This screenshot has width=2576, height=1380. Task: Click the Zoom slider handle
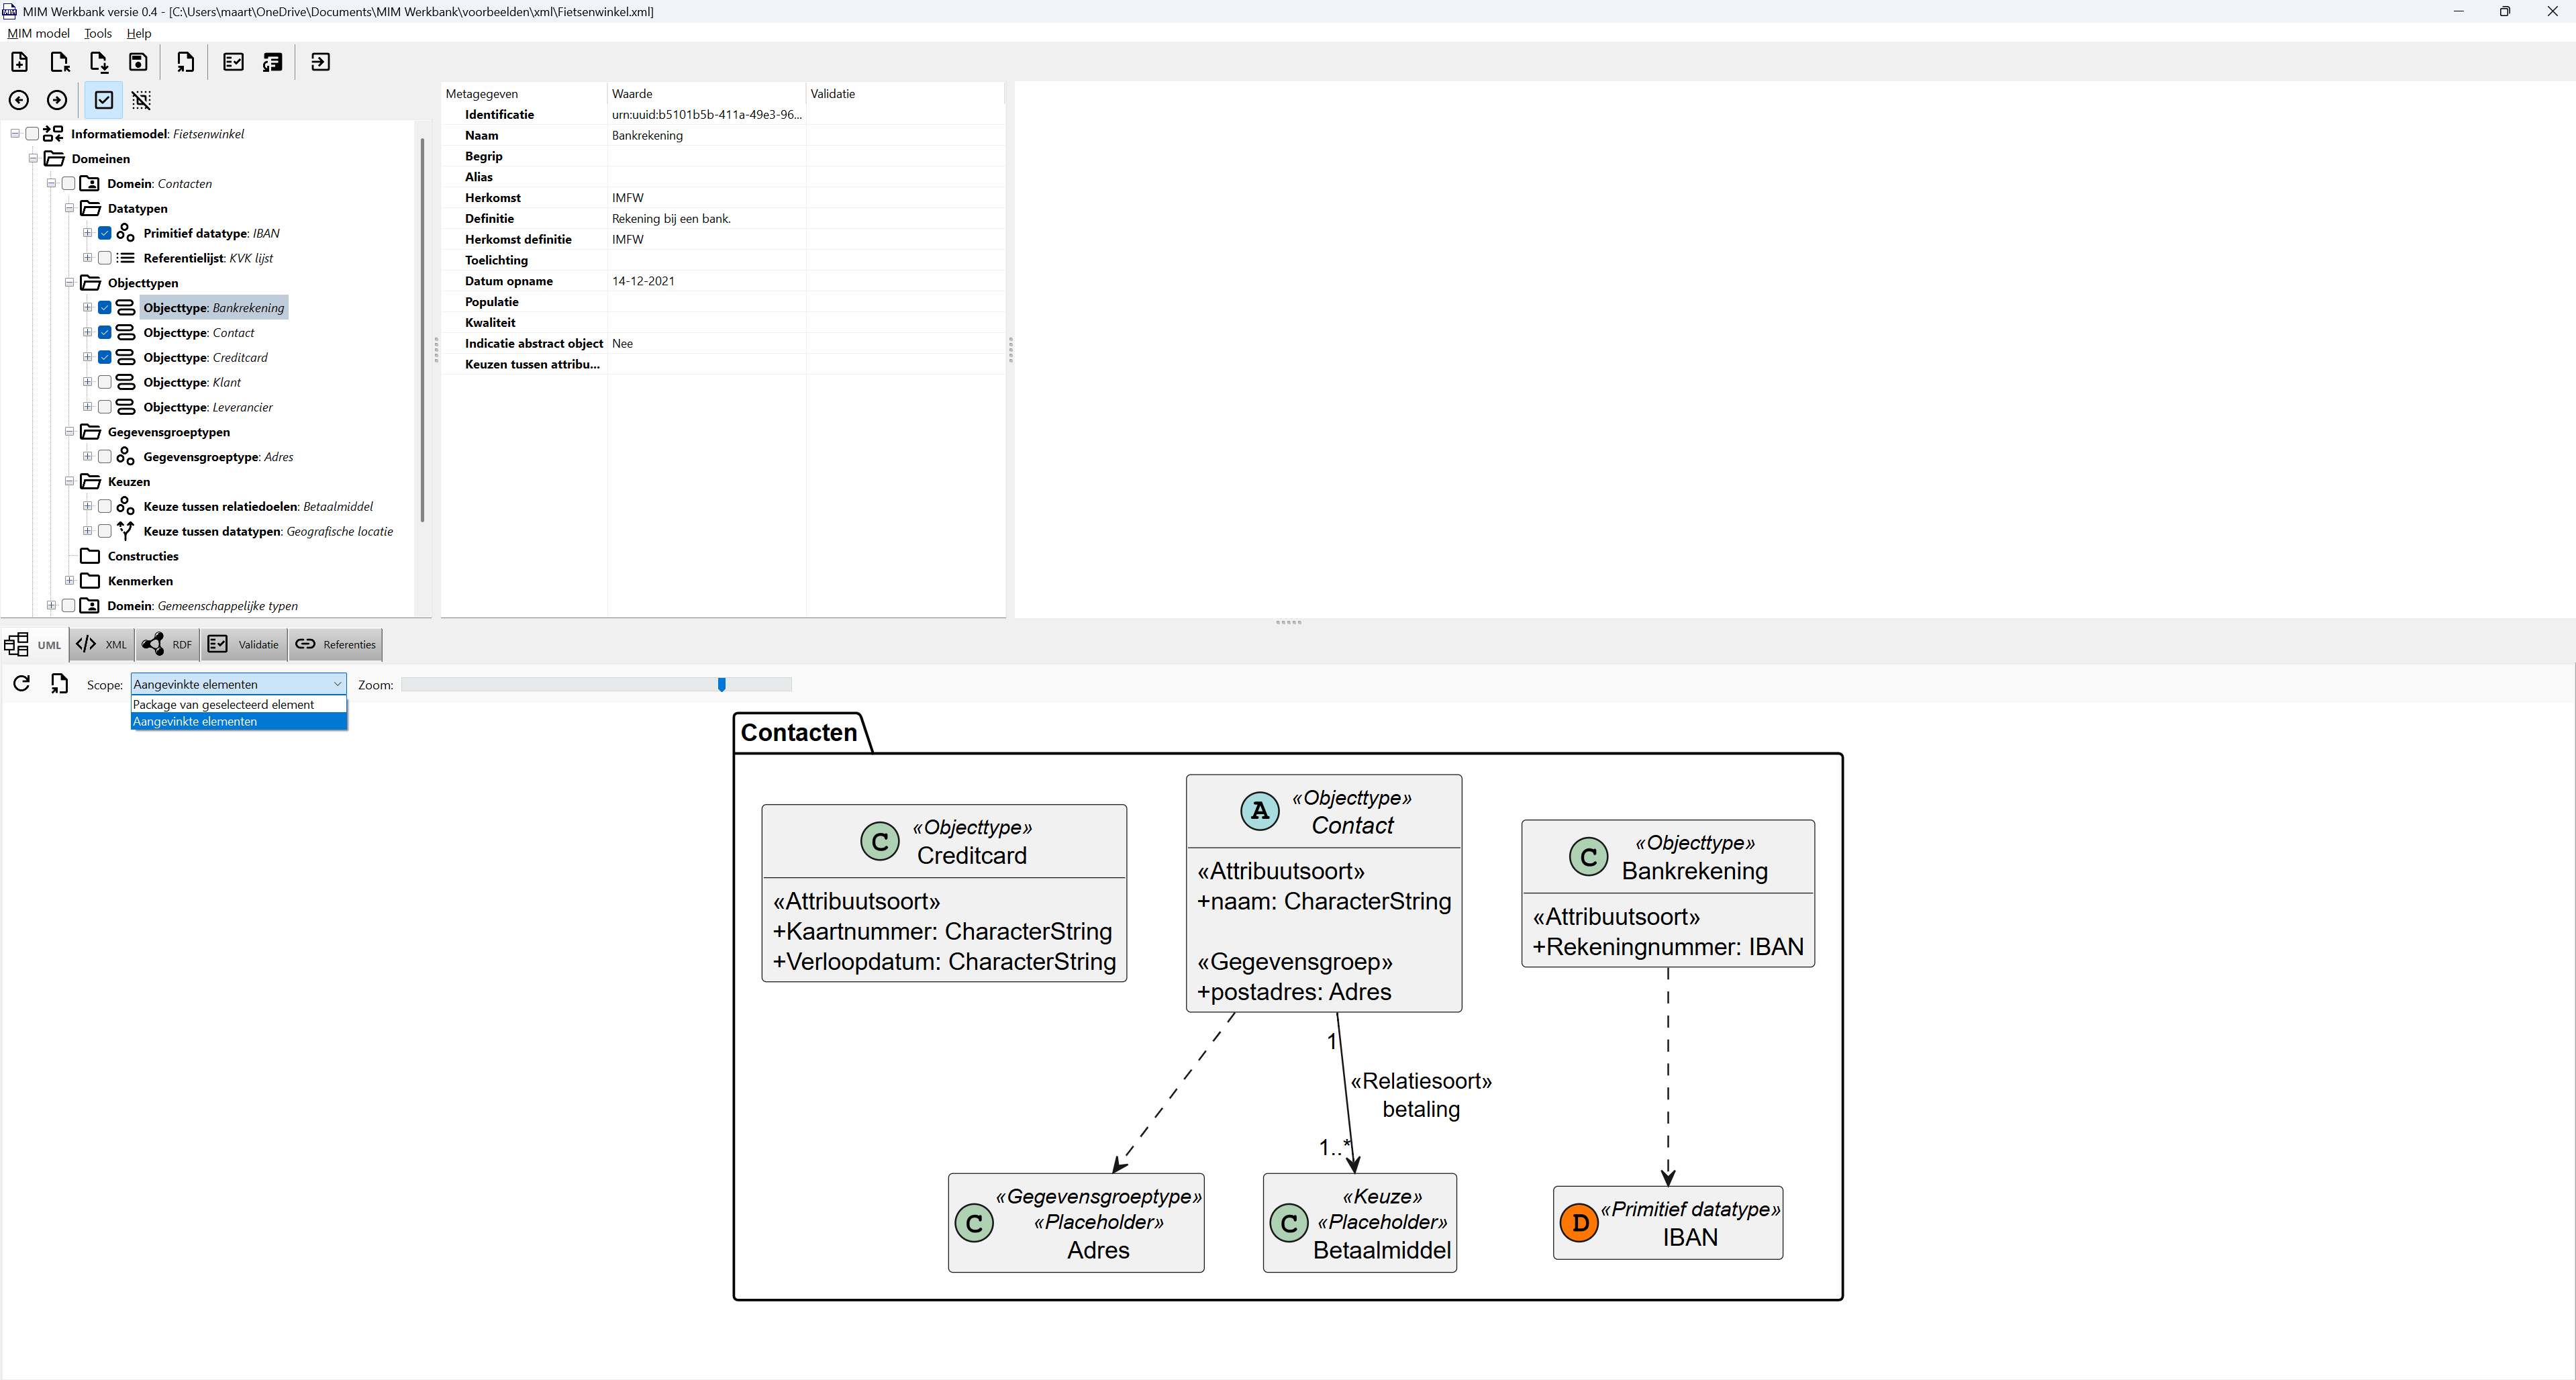(721, 684)
